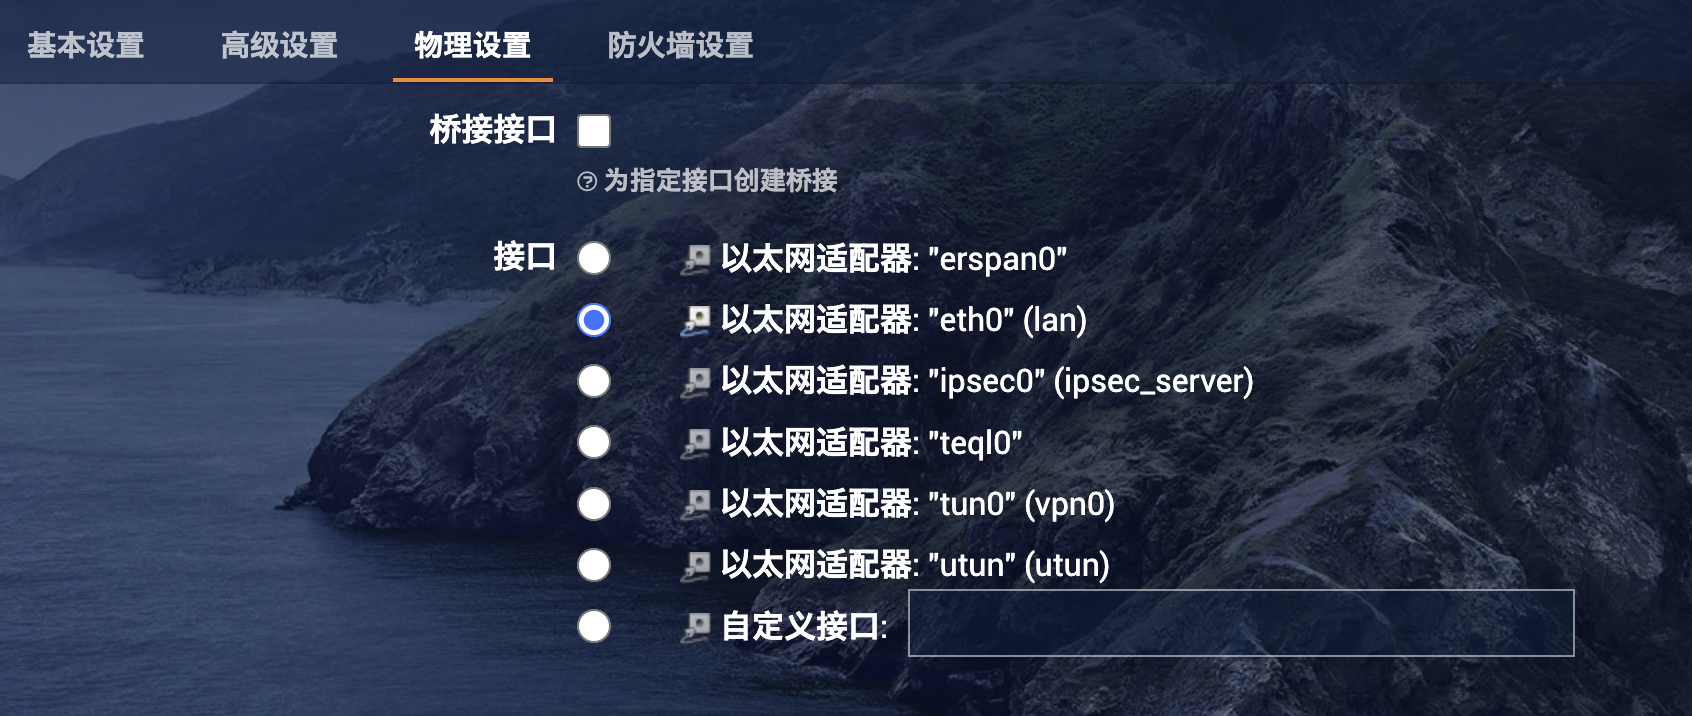
Task: Switch to the 基本设置 tab
Action: point(86,45)
